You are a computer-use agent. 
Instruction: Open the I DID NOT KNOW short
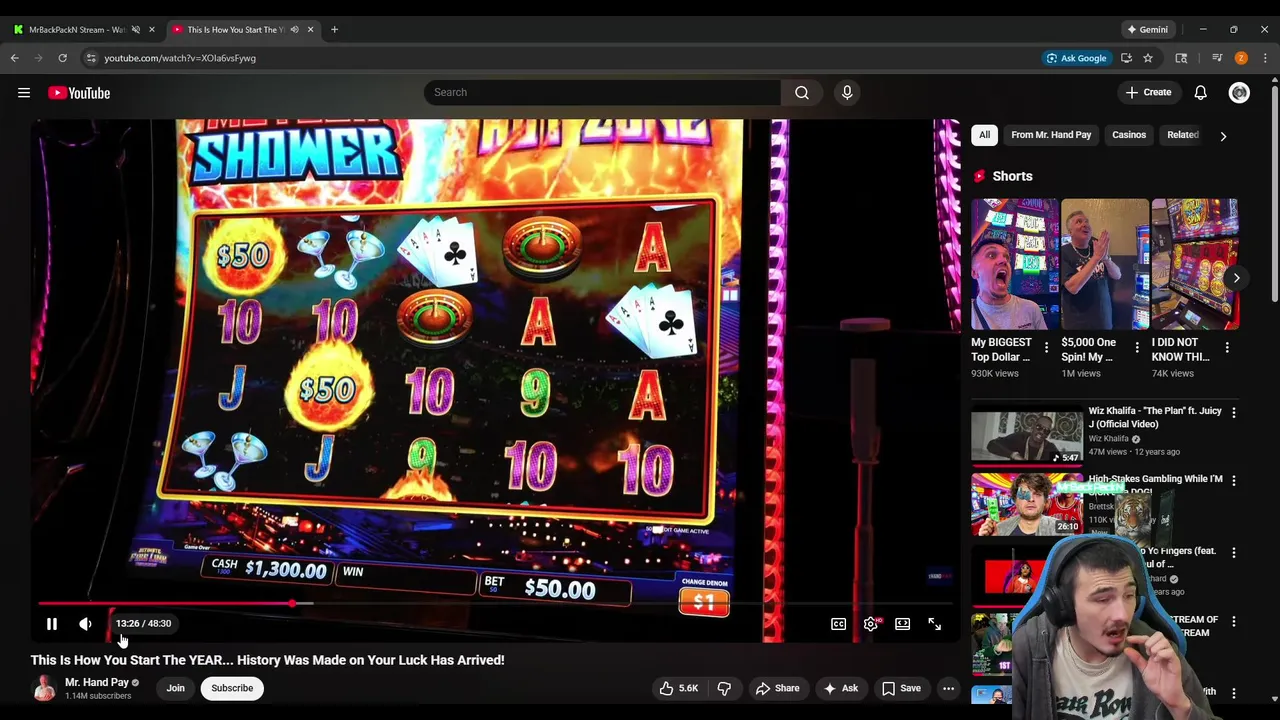1195,264
